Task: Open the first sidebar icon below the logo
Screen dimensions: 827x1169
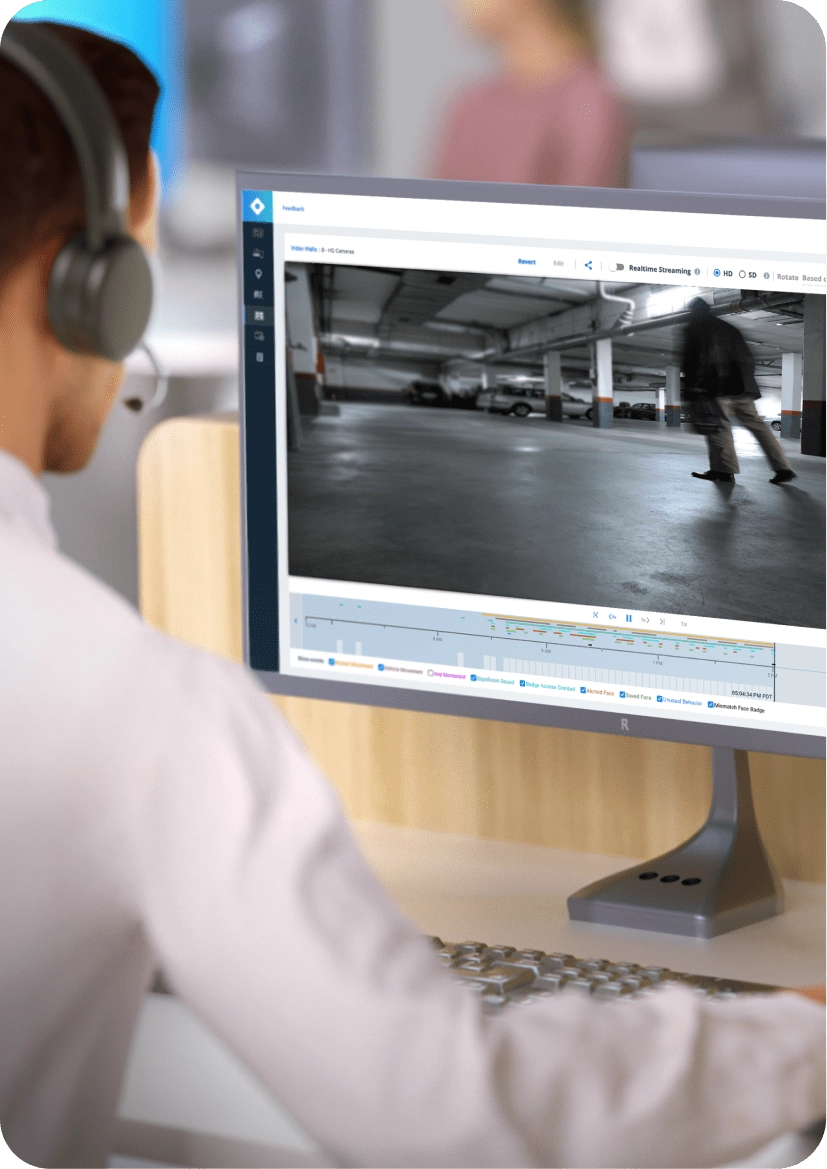Action: (x=258, y=233)
